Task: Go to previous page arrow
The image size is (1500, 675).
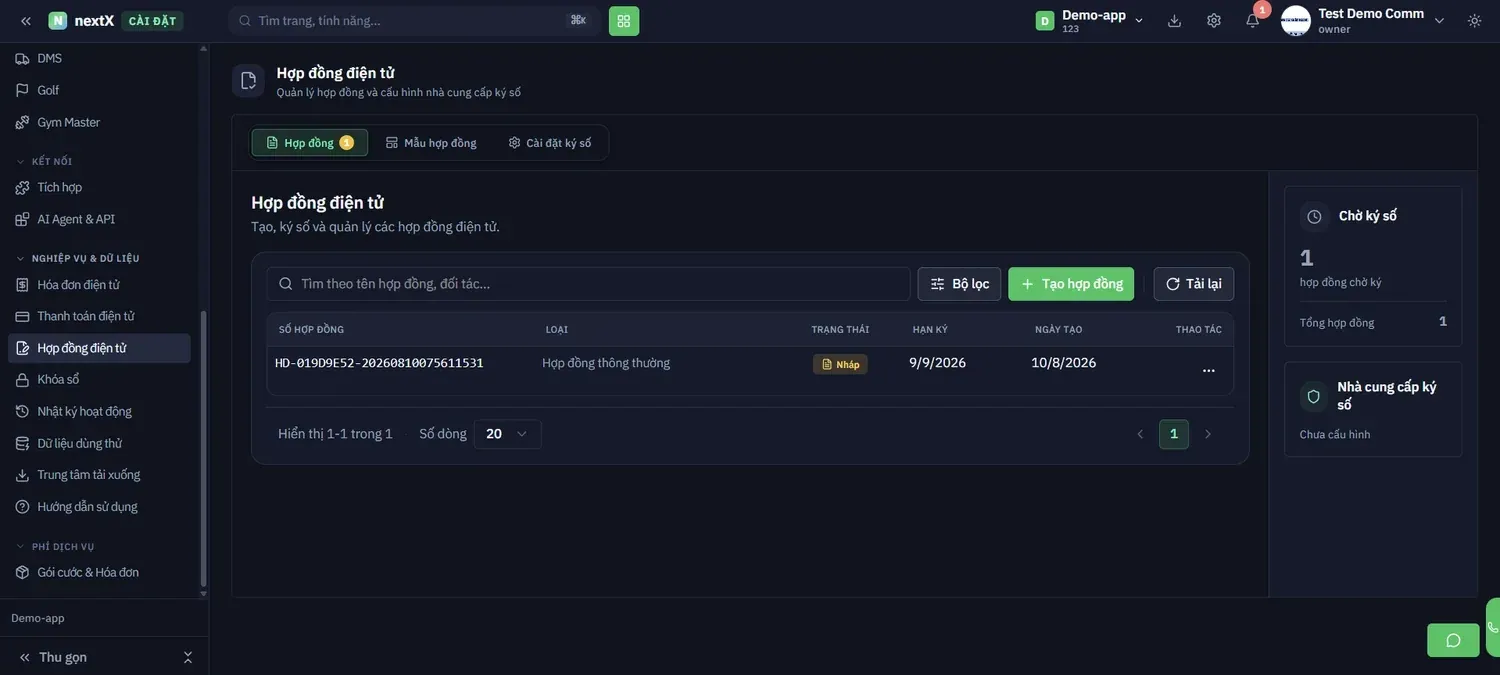Action: click(1140, 434)
